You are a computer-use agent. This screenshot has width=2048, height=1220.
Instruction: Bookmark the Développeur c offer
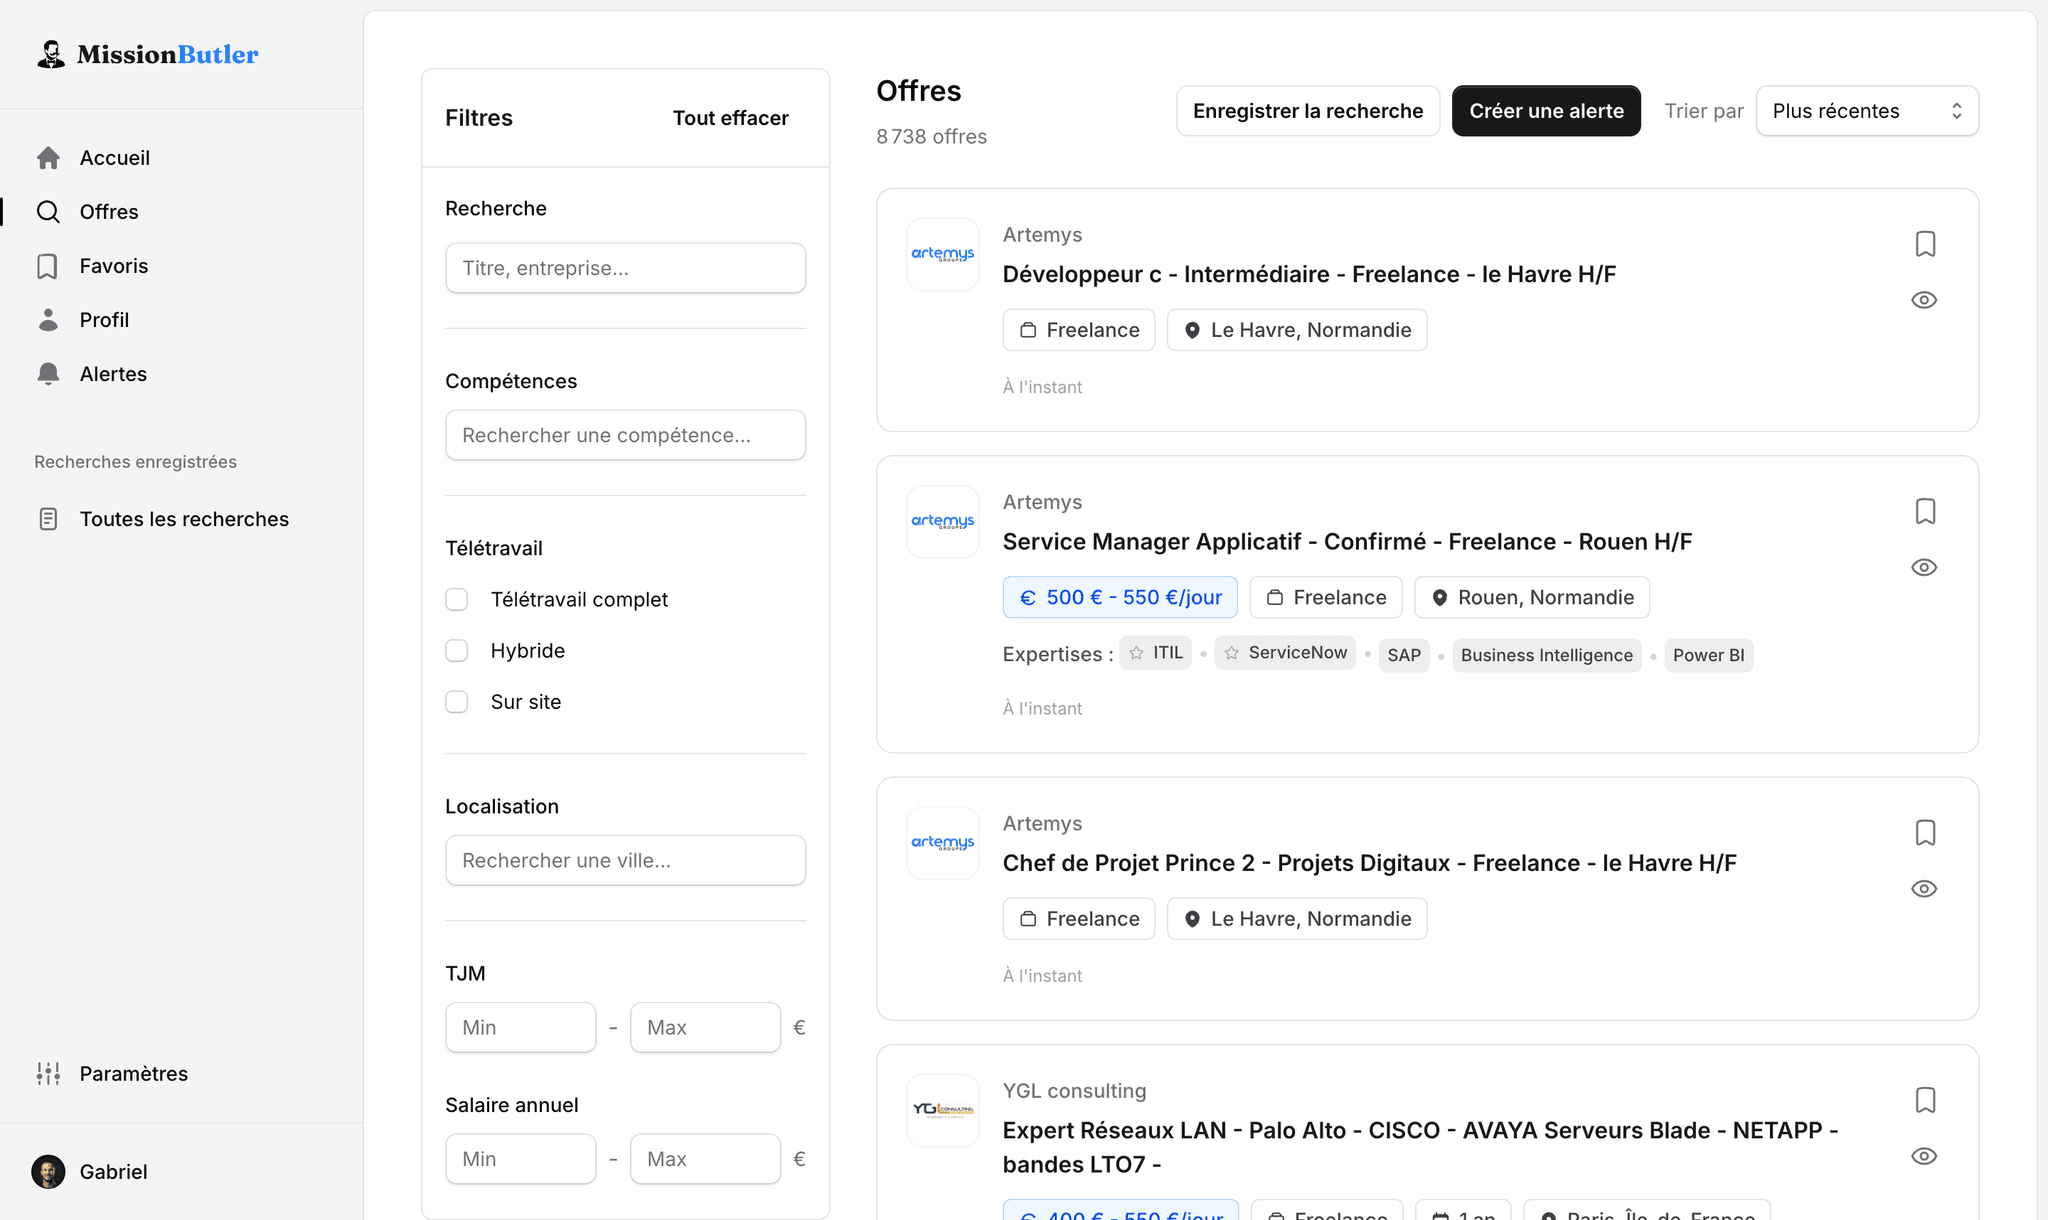1925,244
